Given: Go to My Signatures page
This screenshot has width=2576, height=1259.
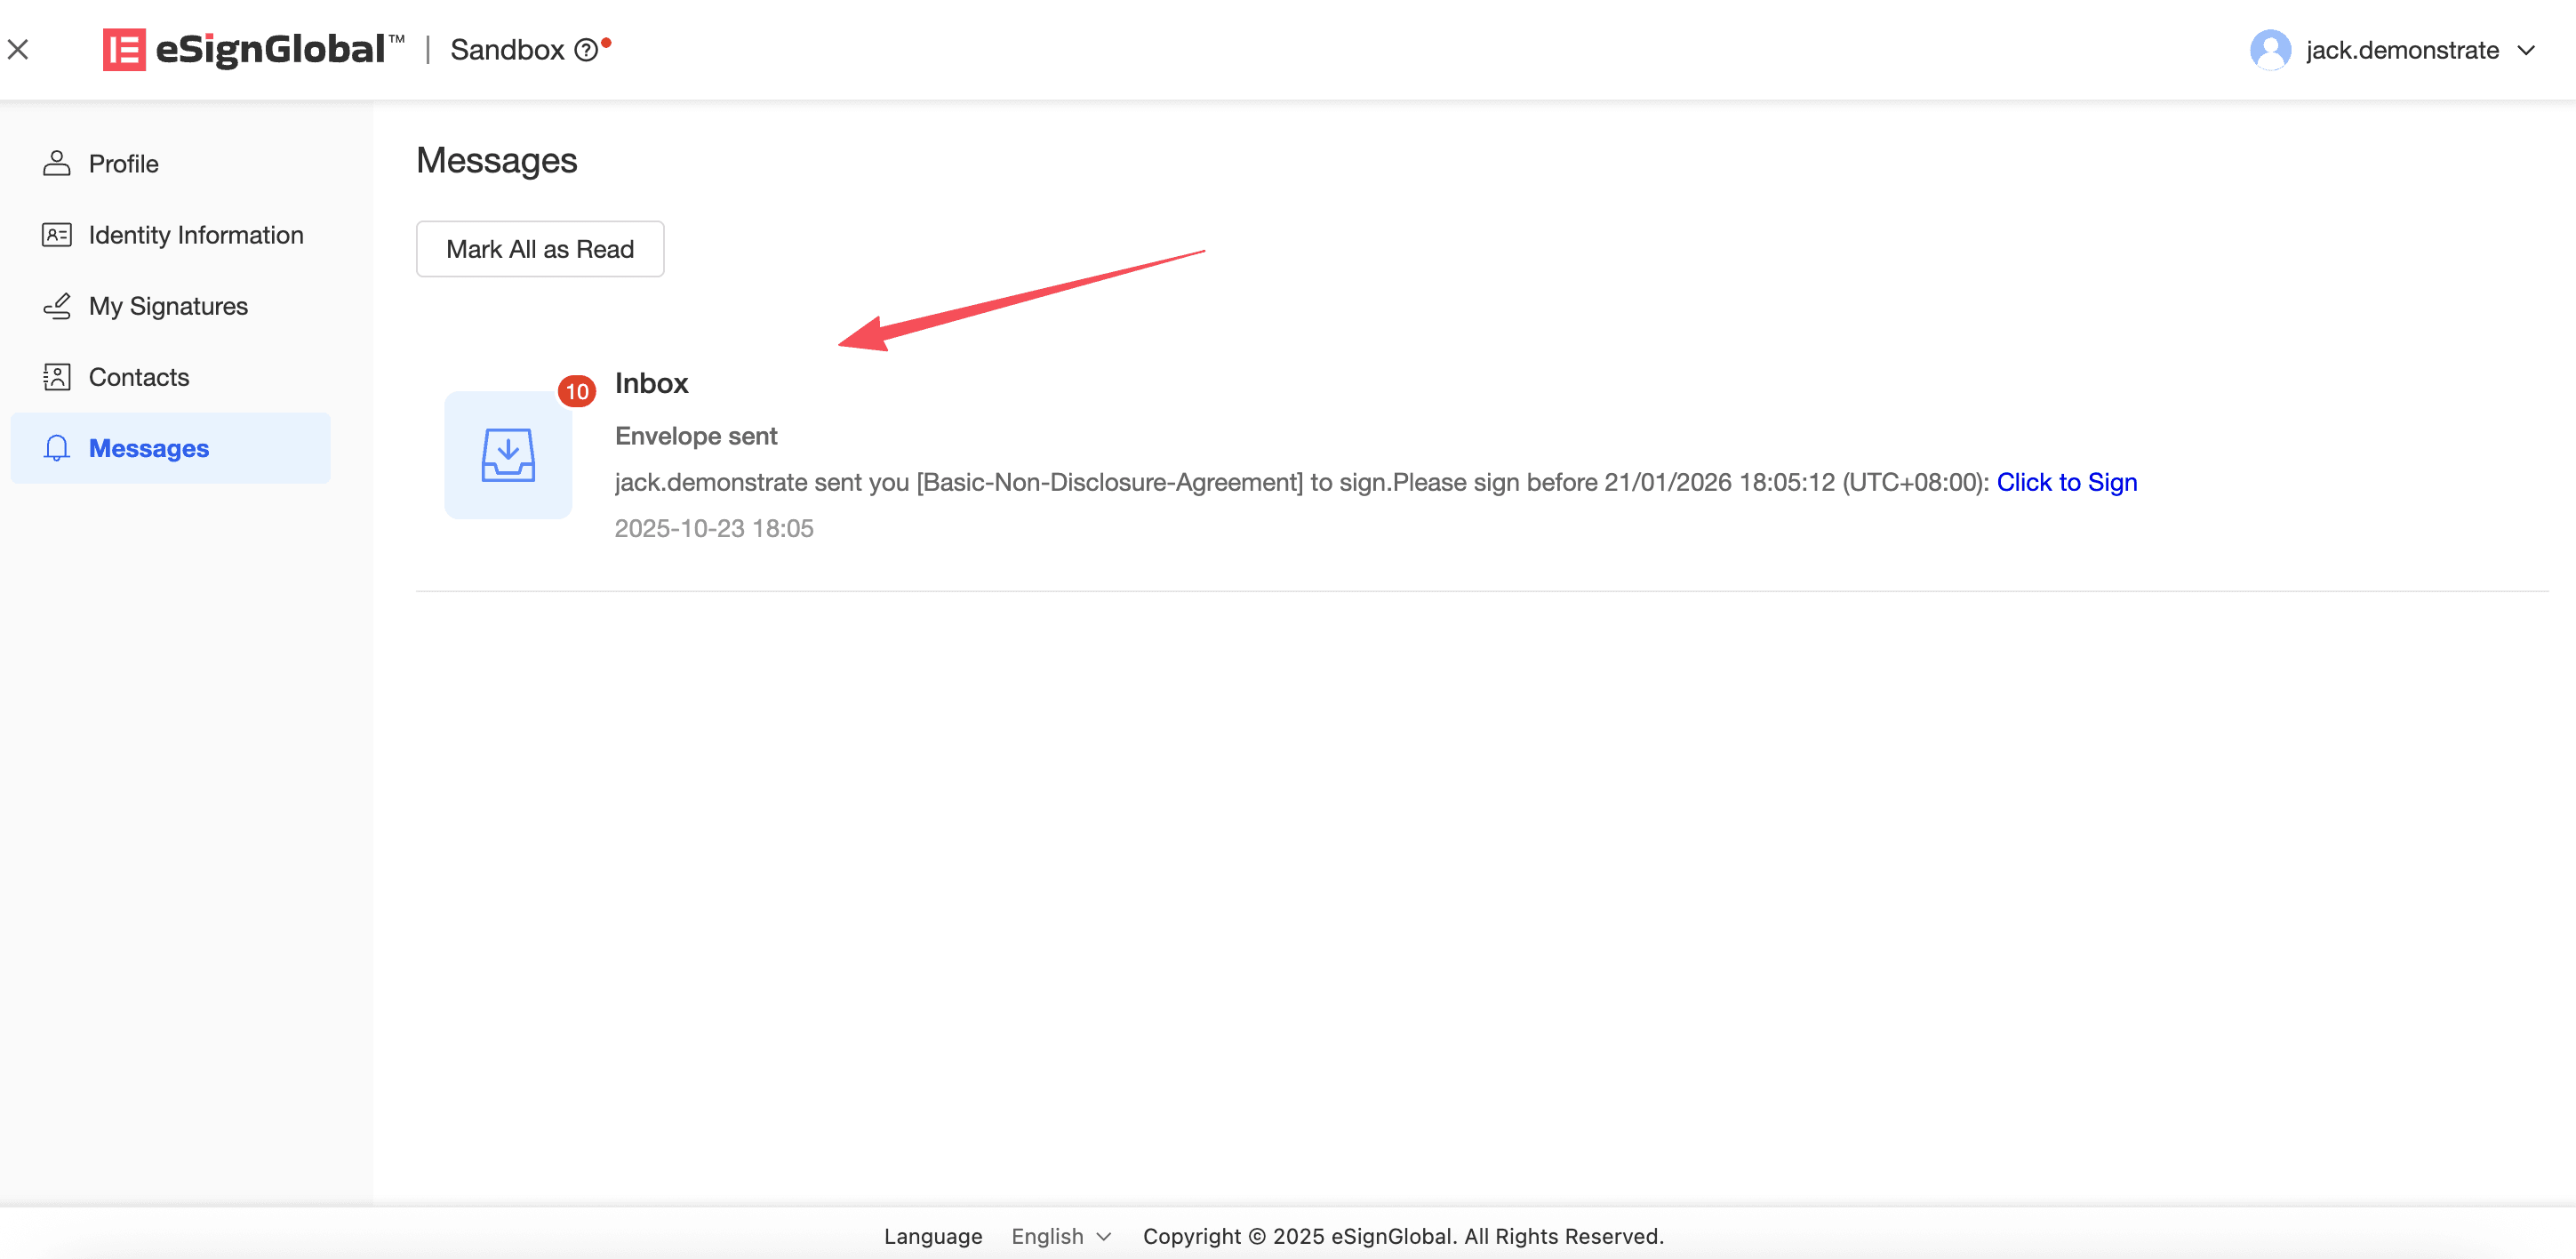Looking at the screenshot, I should pyautogui.click(x=168, y=306).
